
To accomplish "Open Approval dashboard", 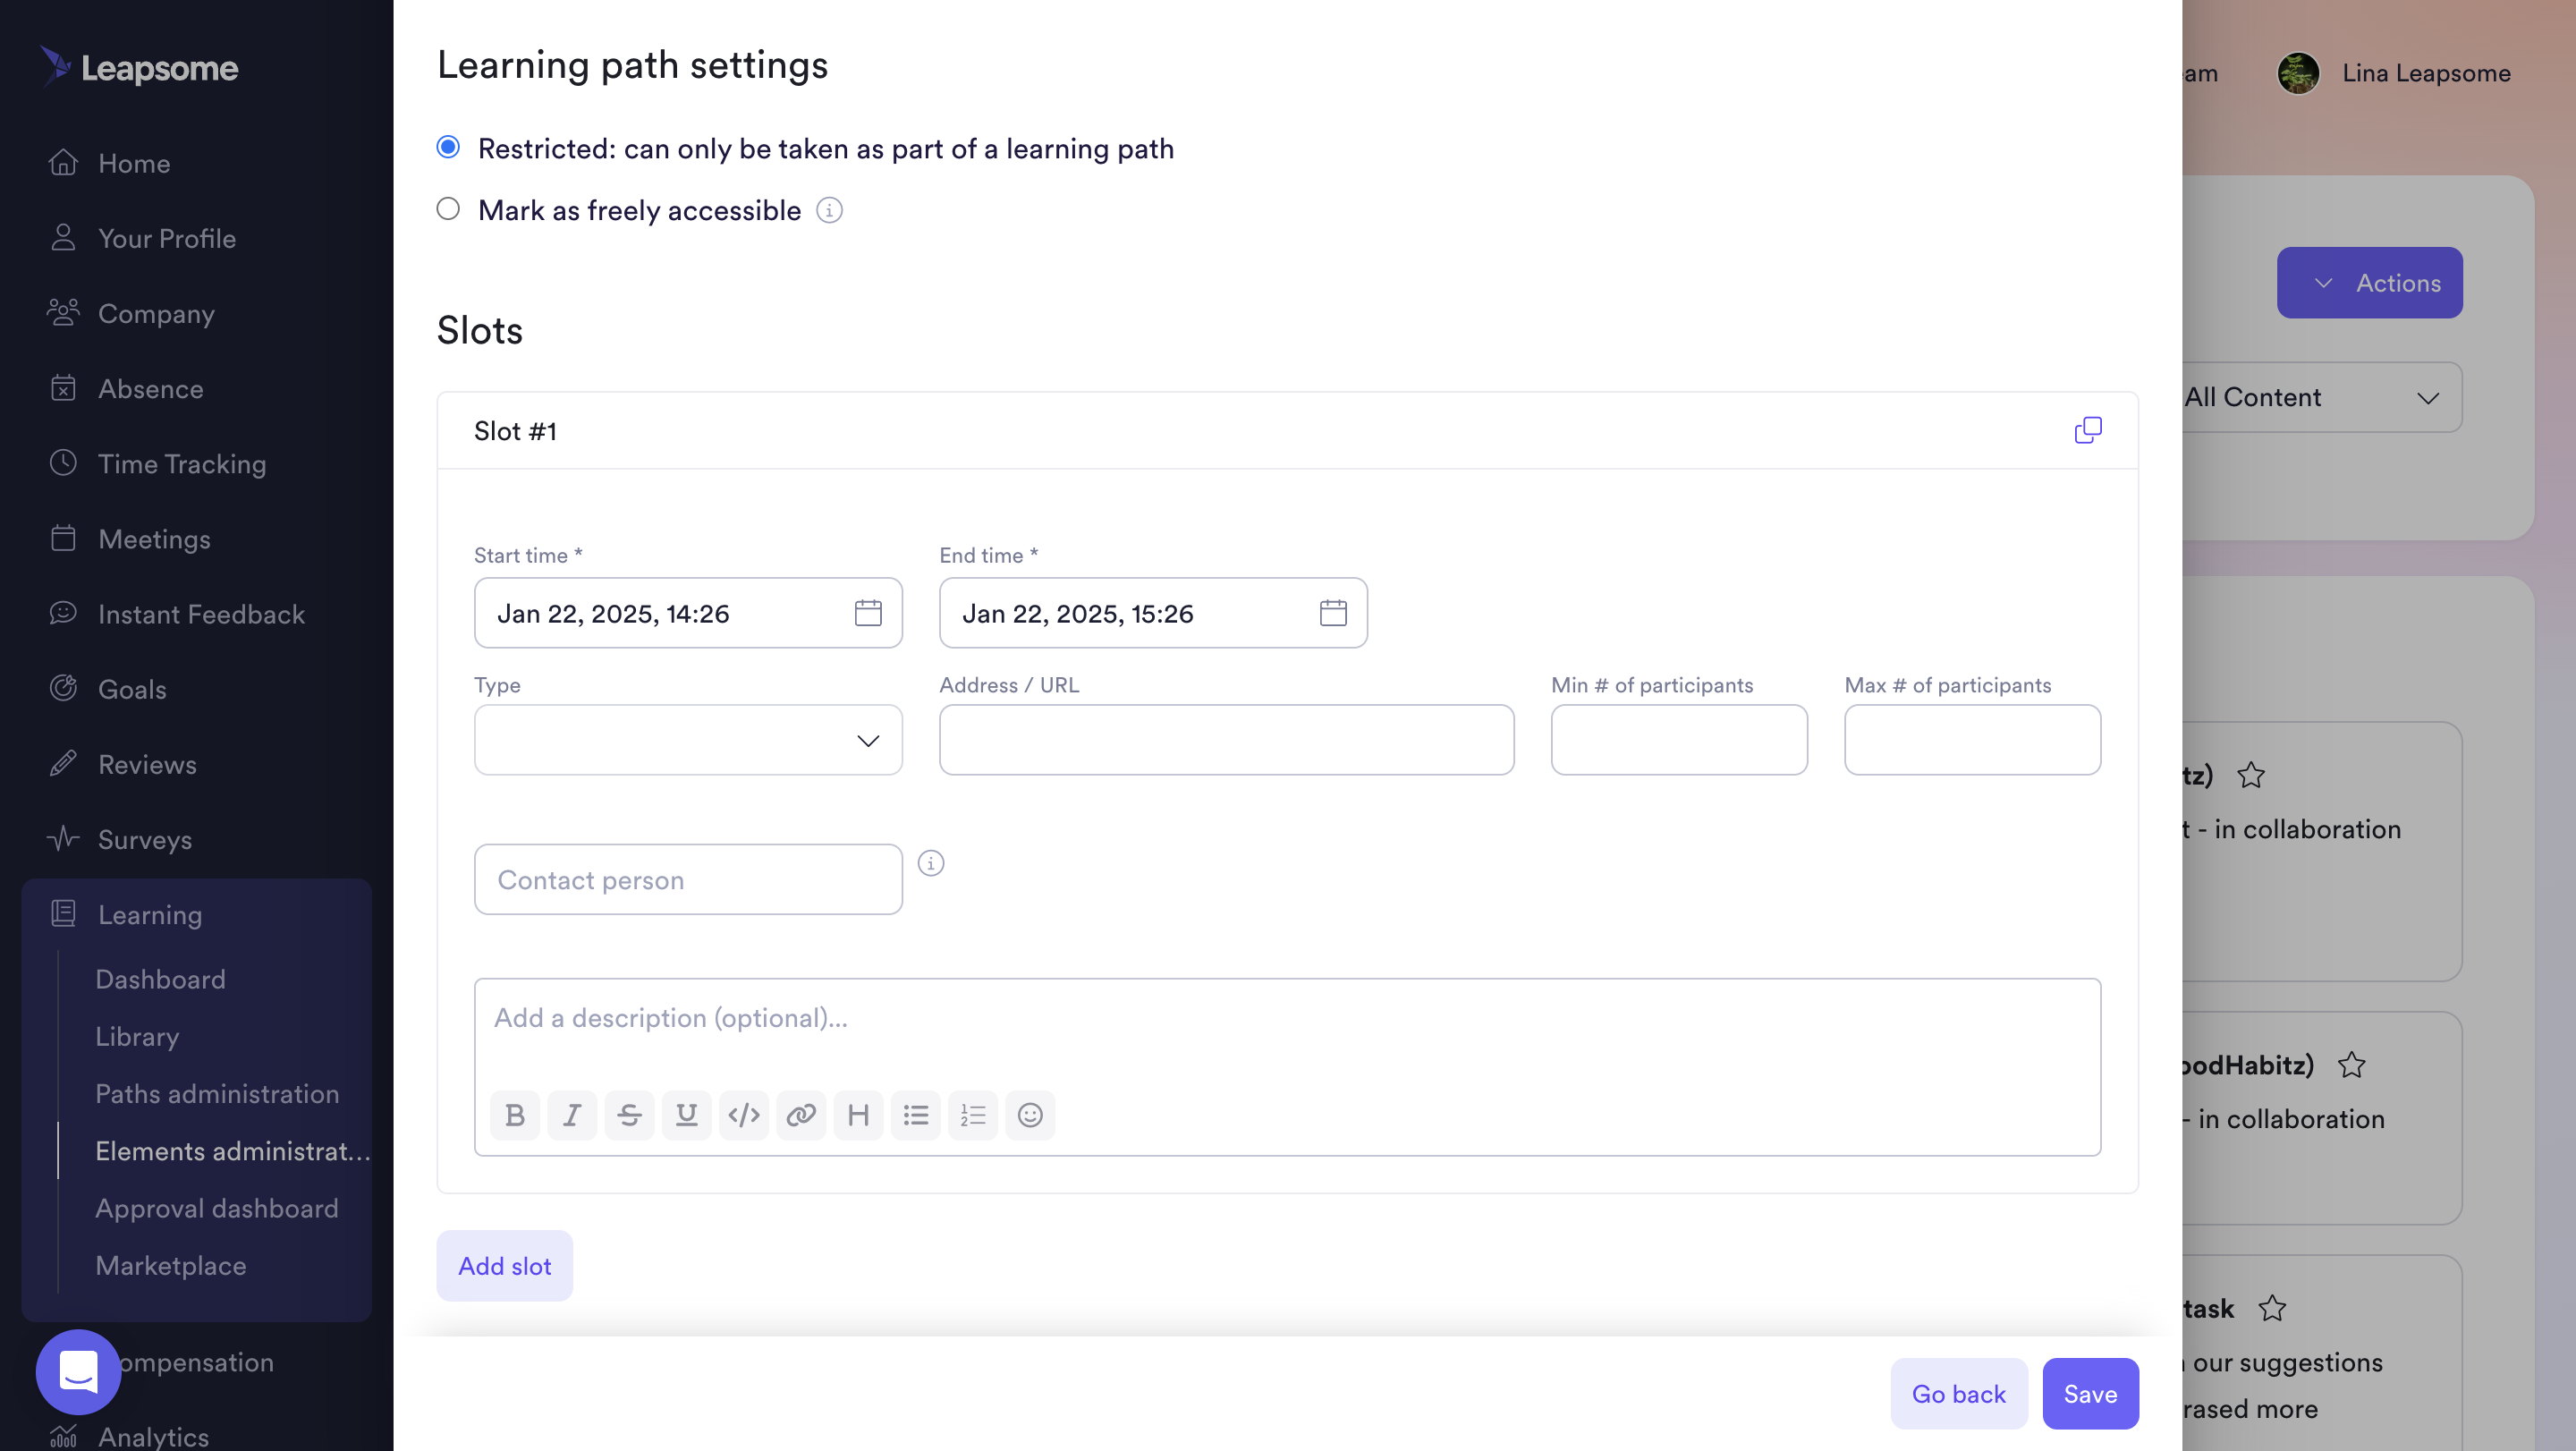I will [x=217, y=1208].
